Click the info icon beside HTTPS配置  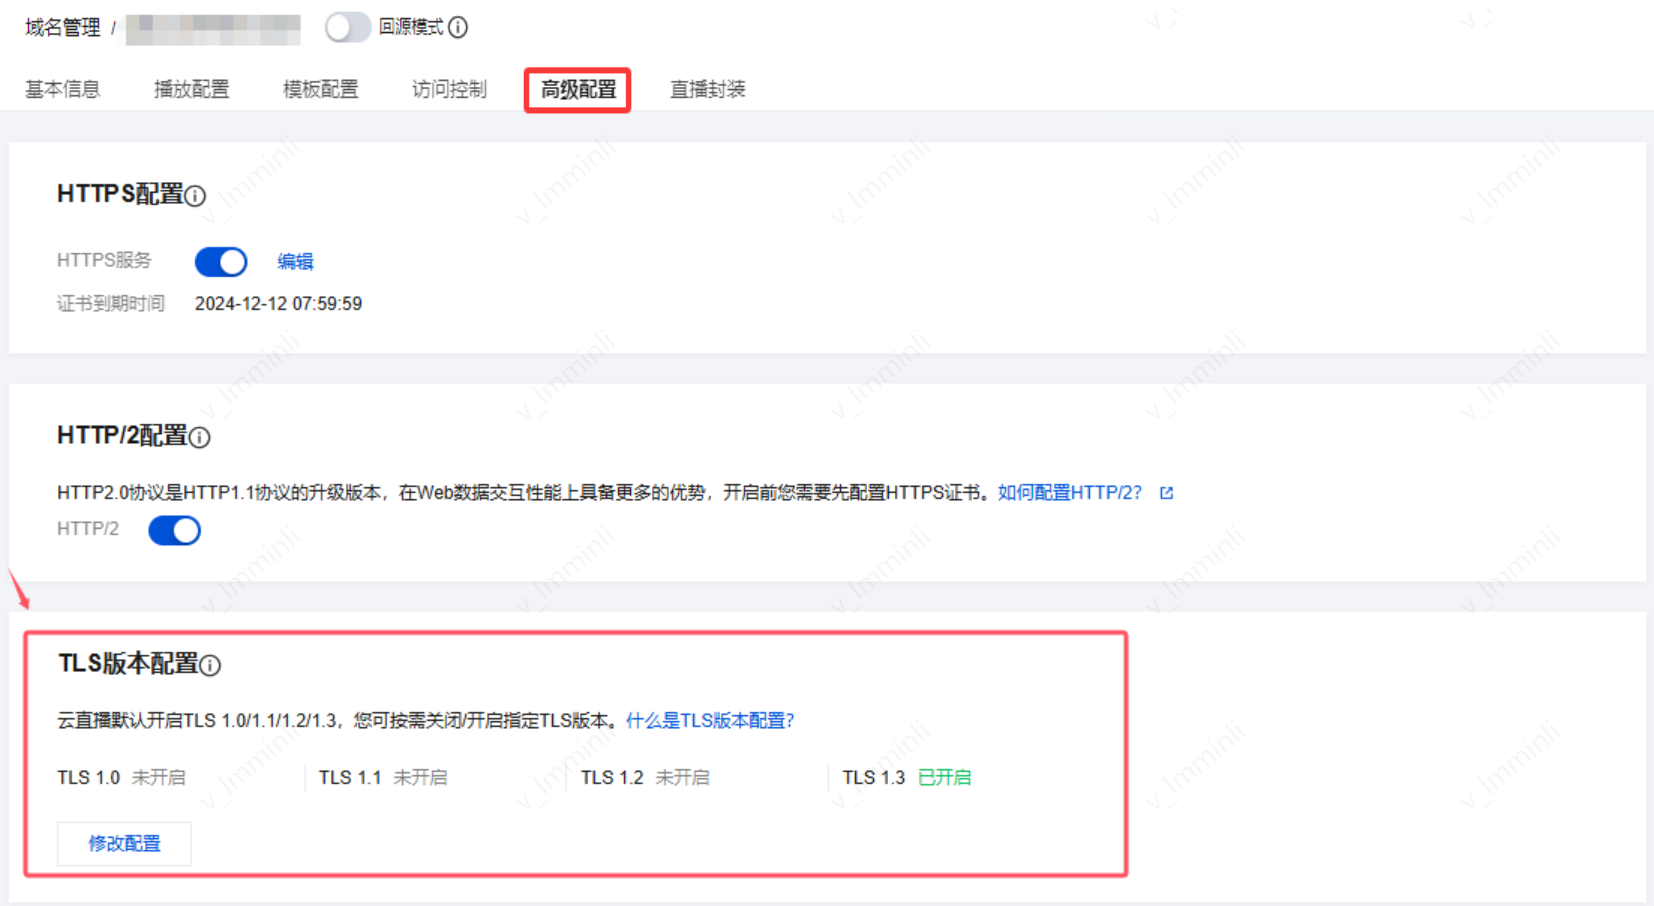coord(196,196)
